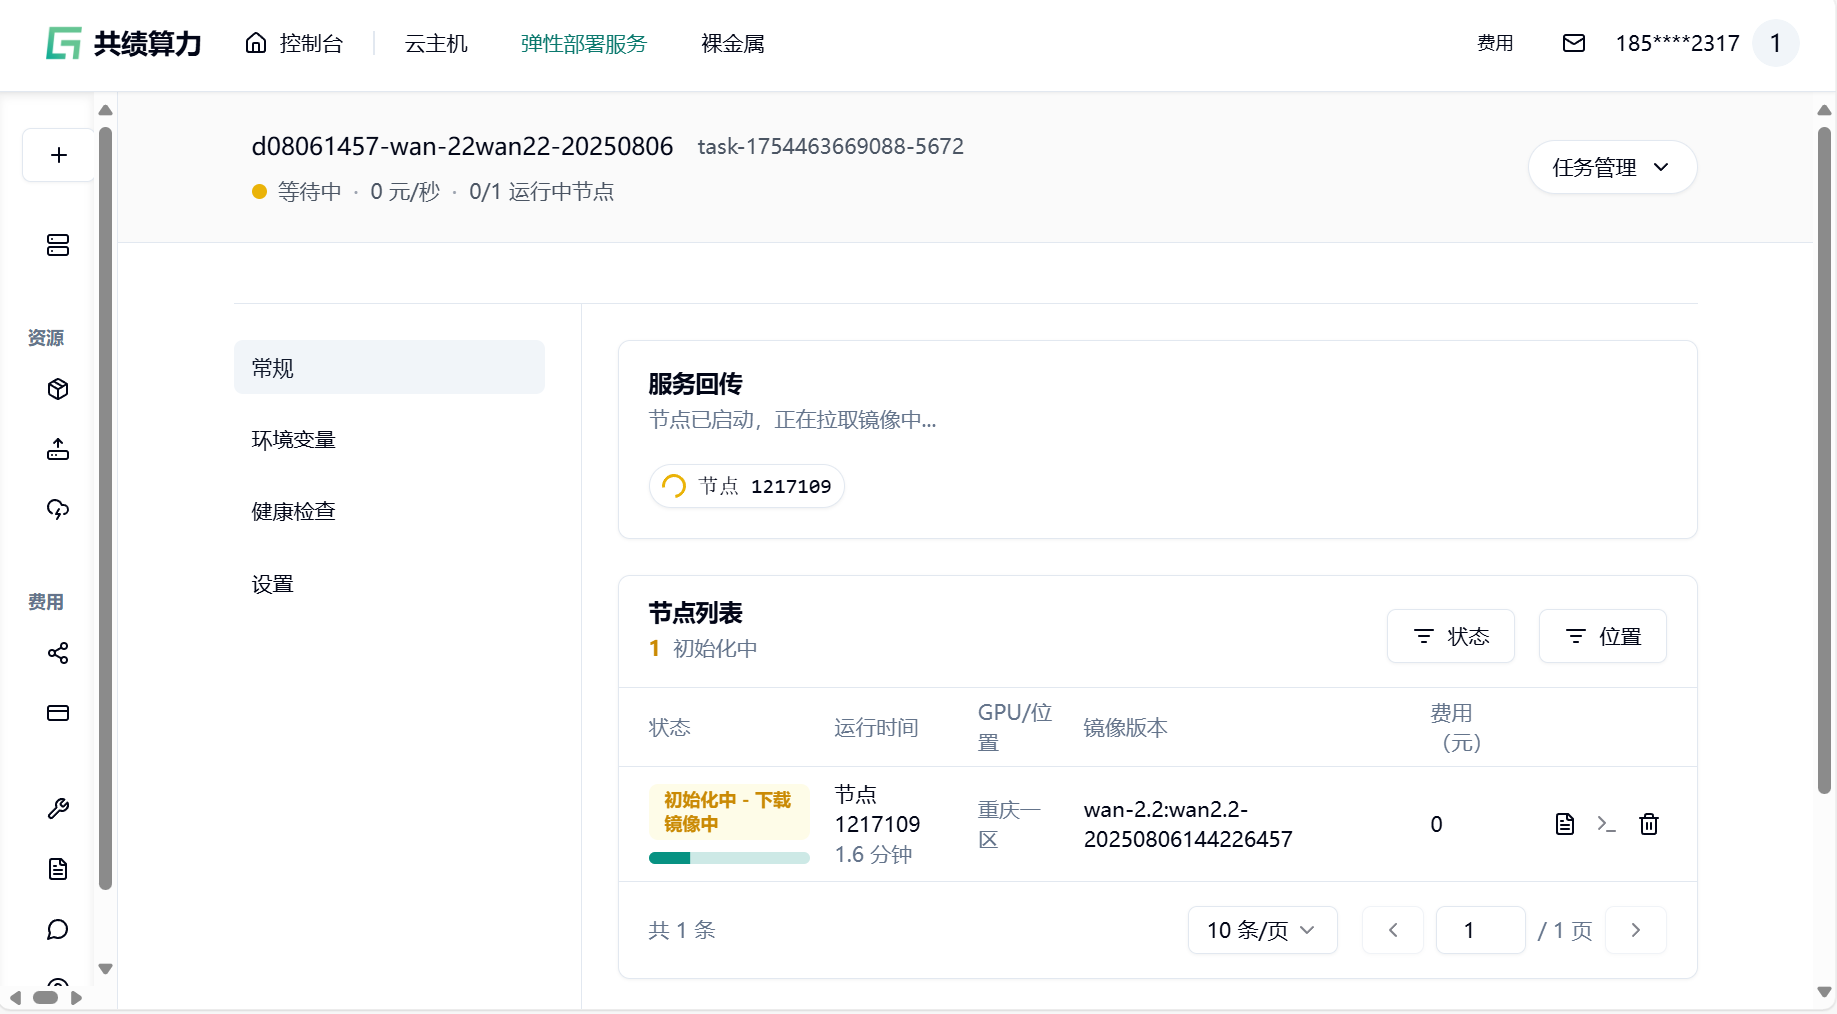Click the plus icon in the sidebar
This screenshot has height=1014, width=1837.
tap(59, 155)
